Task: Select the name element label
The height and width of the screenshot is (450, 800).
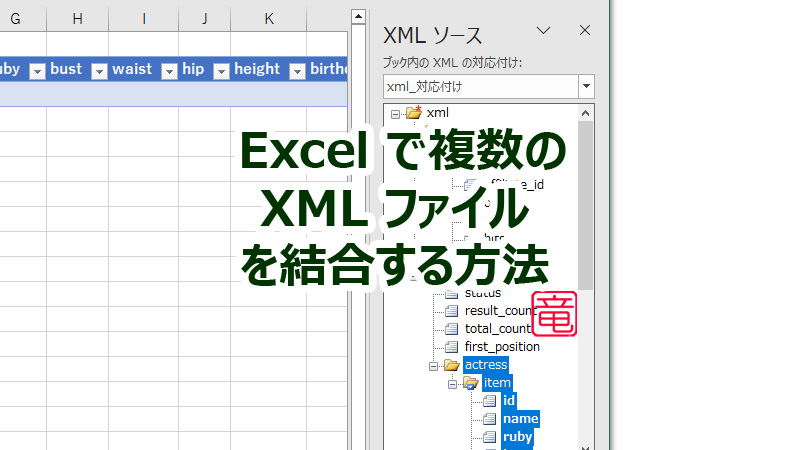Action: pos(520,419)
